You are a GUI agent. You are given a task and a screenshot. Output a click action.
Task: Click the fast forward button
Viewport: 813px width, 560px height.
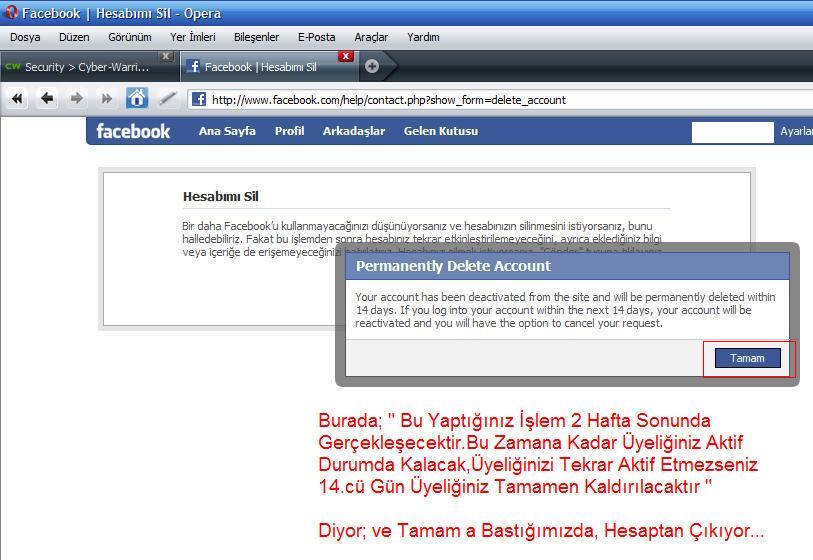[x=106, y=99]
